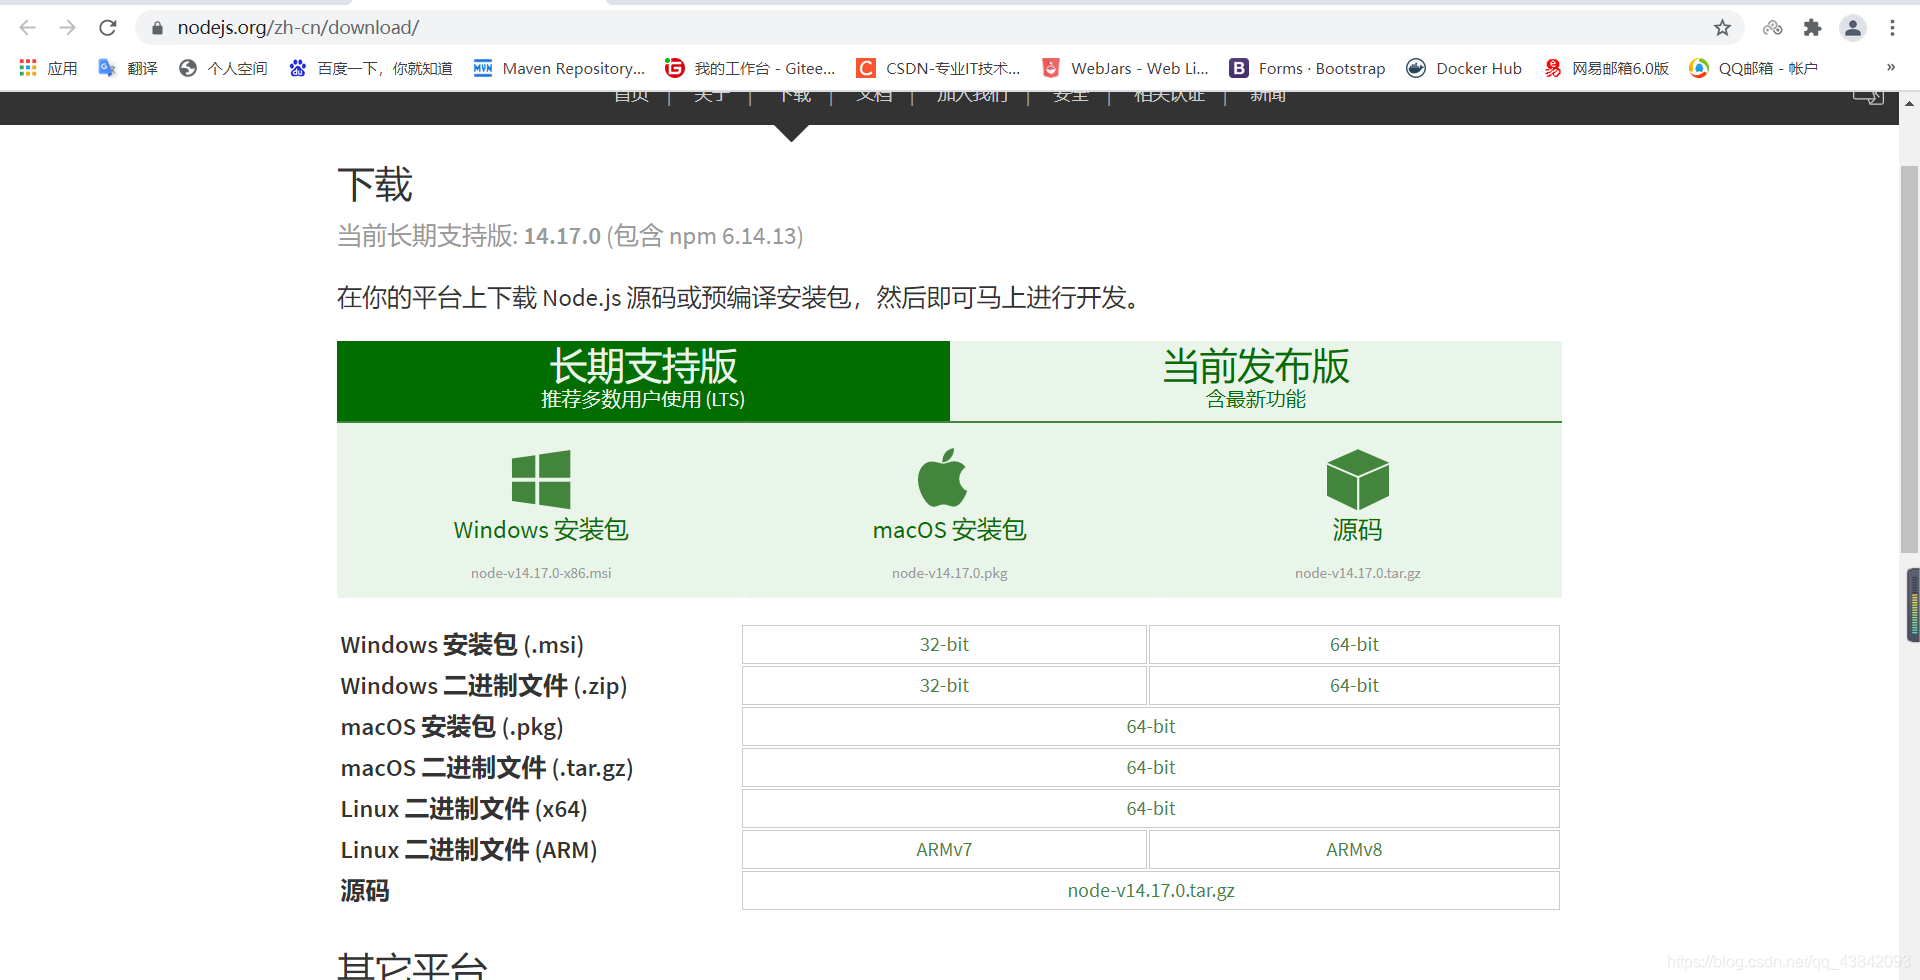
Task: Download 32-bit Windows .zip binary
Action: coord(944,686)
